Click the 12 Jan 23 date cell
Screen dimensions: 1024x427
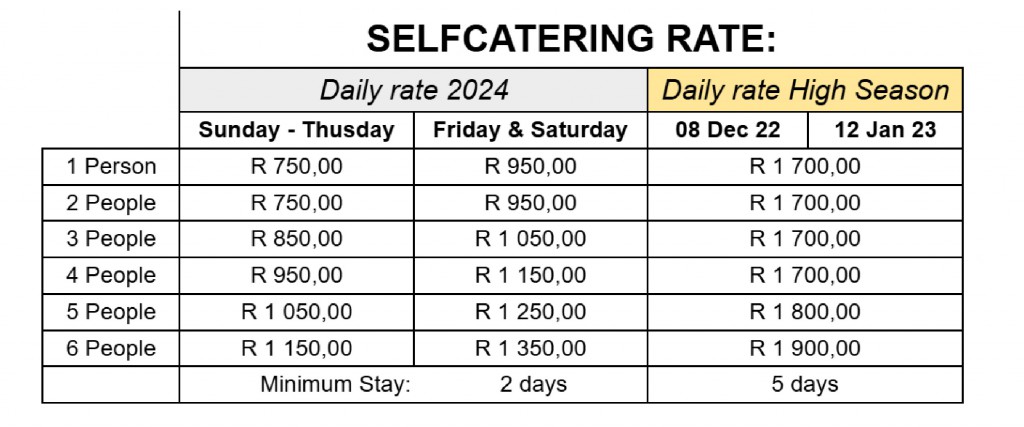tap(884, 130)
